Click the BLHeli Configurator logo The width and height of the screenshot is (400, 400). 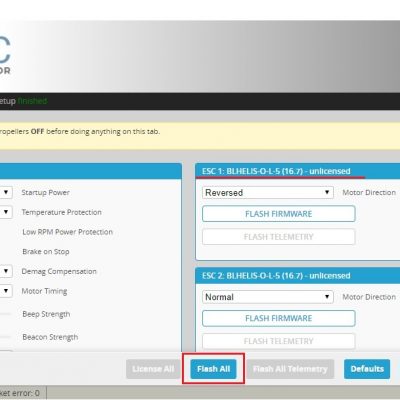point(5,55)
